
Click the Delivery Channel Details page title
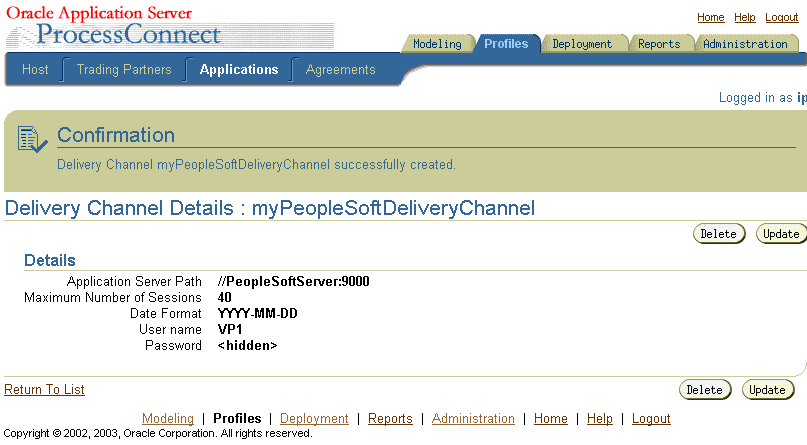click(270, 208)
